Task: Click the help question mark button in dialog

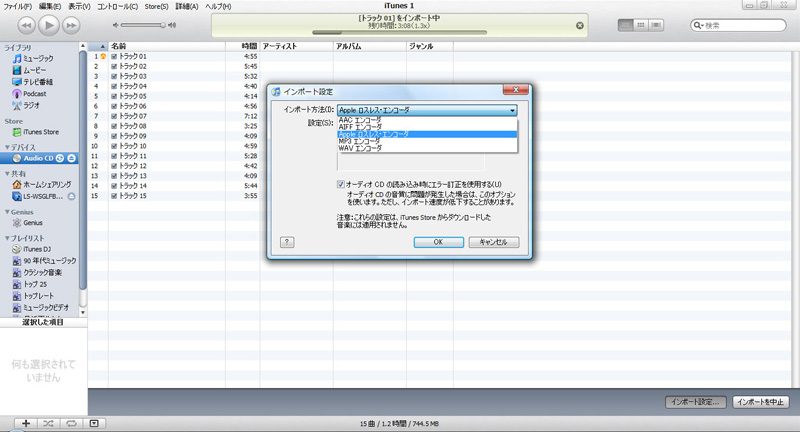Action: point(286,242)
